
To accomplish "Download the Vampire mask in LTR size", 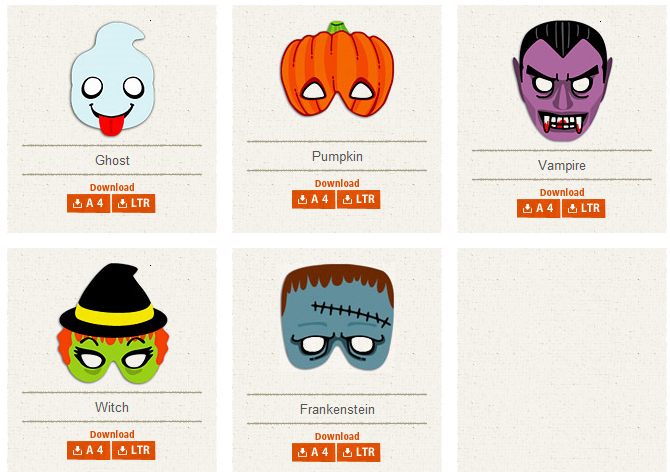I will pyautogui.click(x=584, y=208).
